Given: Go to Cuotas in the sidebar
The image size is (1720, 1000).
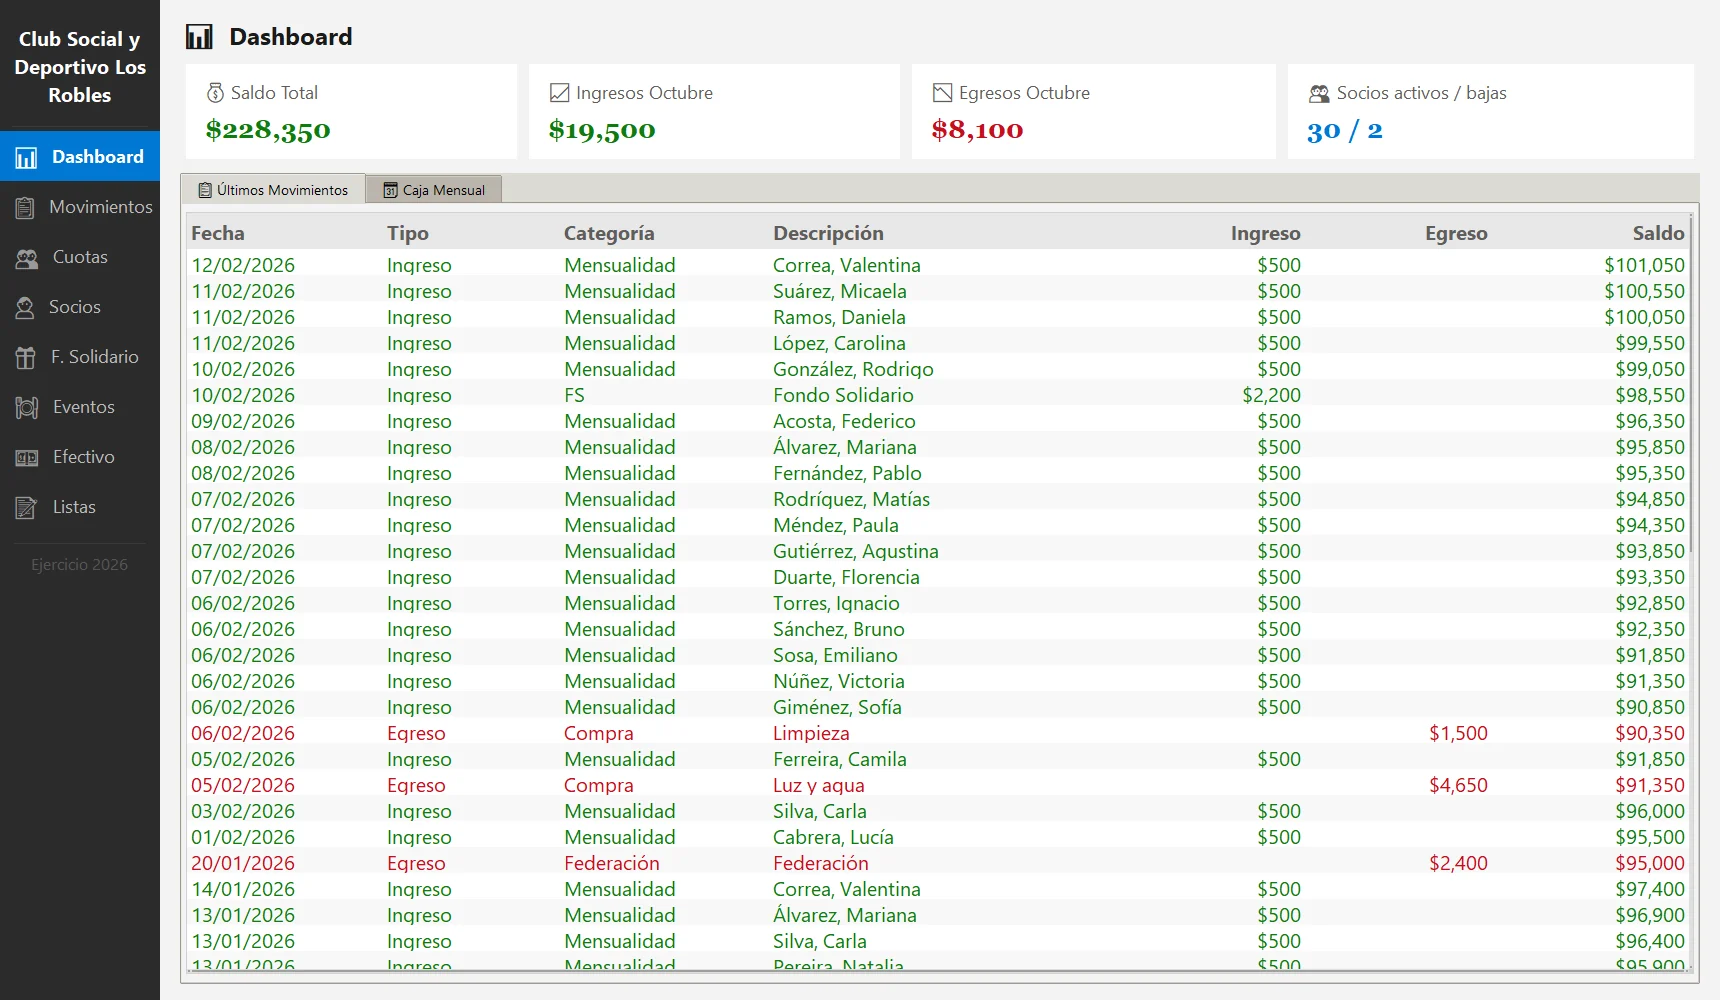Looking at the screenshot, I should (x=80, y=257).
